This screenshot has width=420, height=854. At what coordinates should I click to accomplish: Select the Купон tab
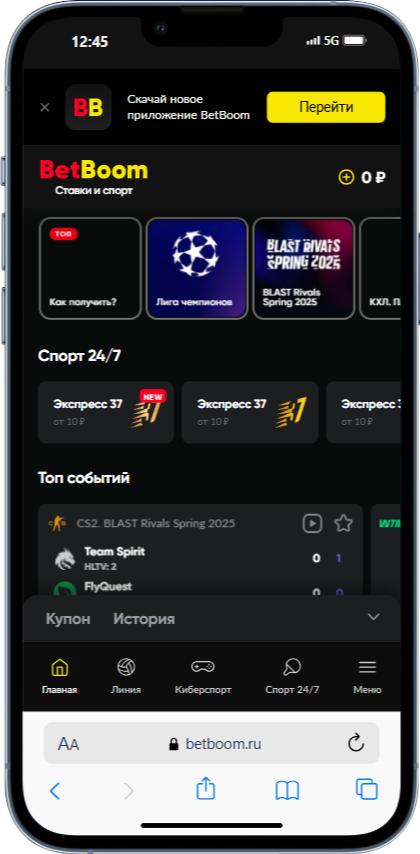click(68, 619)
